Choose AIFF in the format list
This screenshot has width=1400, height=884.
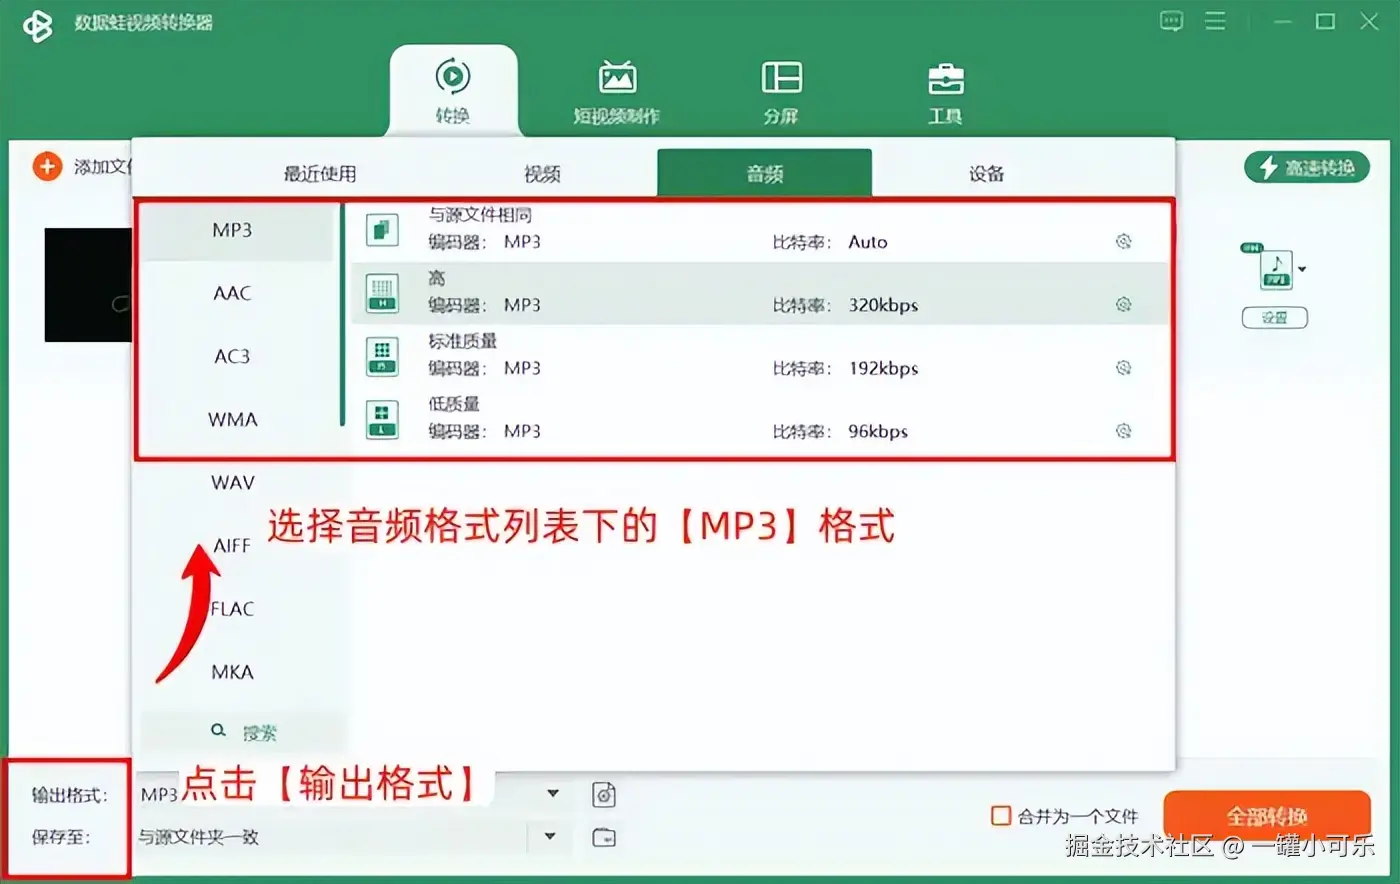[x=232, y=545]
